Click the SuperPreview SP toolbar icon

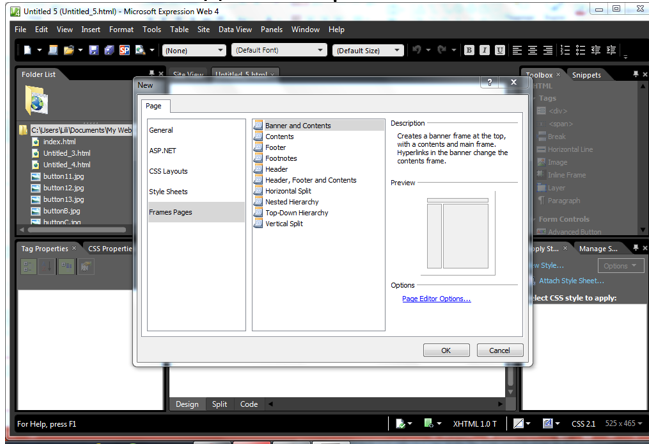(x=125, y=50)
